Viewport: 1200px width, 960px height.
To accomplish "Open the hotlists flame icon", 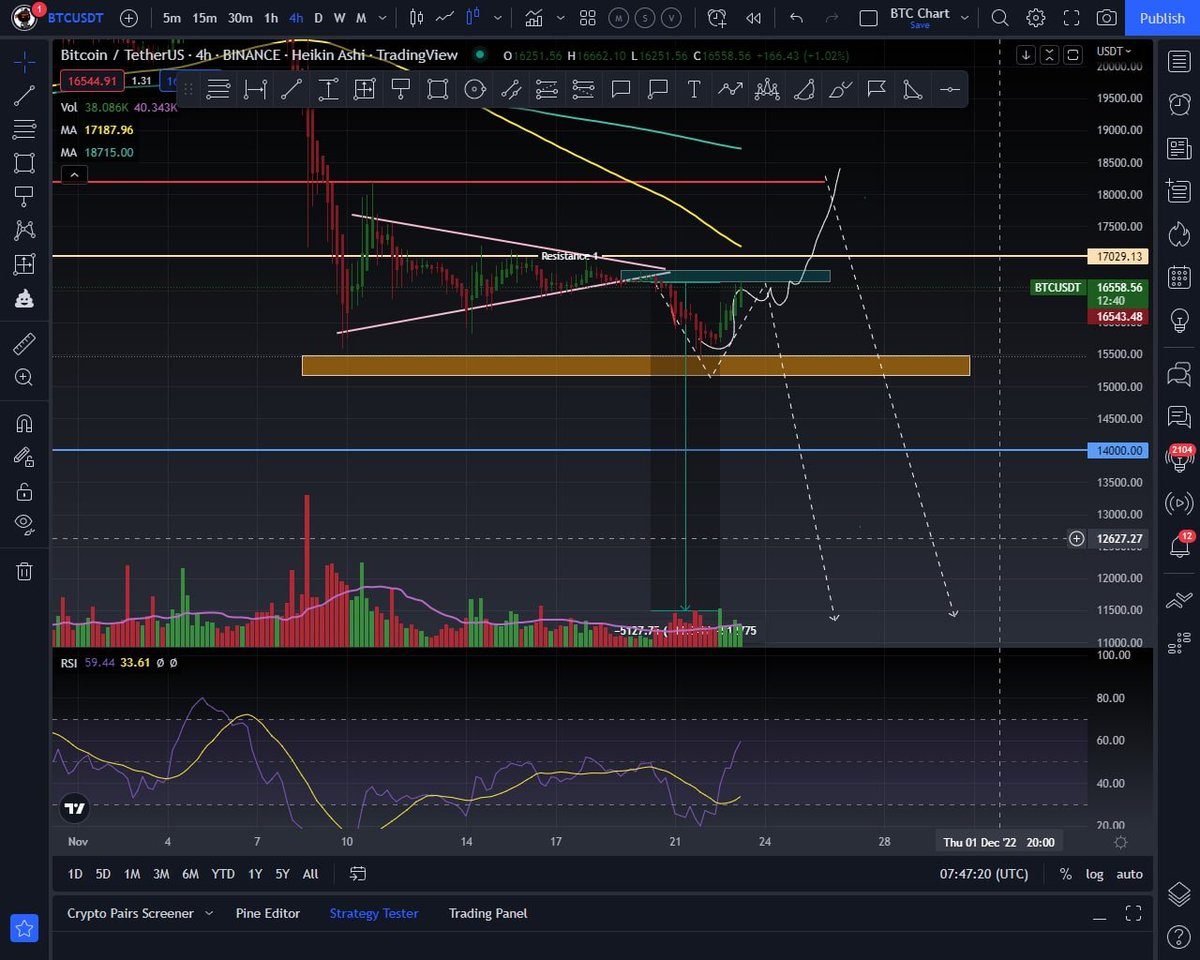I will tap(1179, 233).
